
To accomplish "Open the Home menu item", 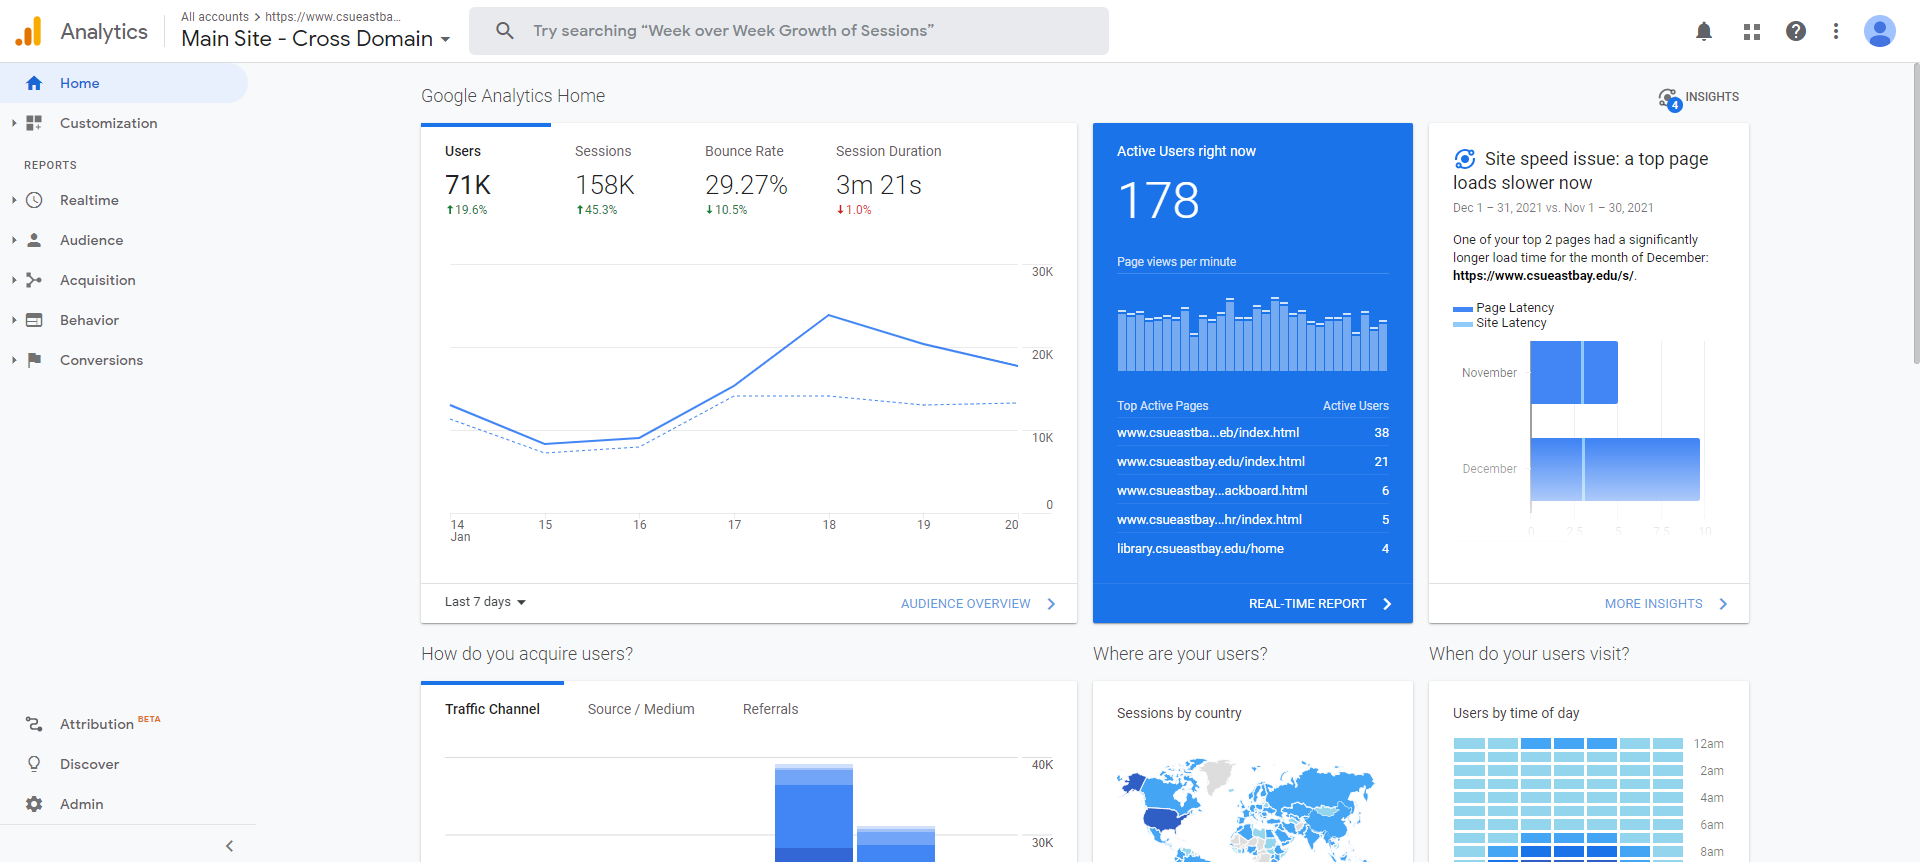I will [x=124, y=83].
